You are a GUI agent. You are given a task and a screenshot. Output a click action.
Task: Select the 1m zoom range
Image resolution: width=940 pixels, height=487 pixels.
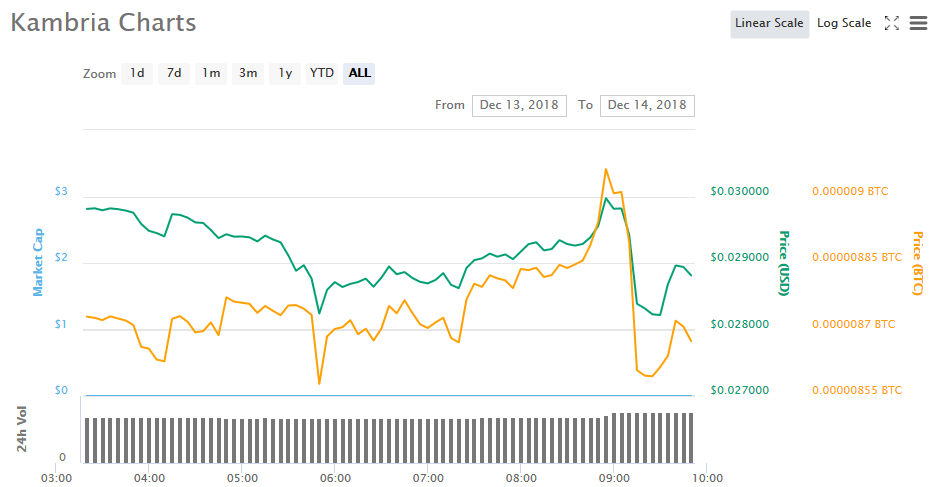pos(211,73)
